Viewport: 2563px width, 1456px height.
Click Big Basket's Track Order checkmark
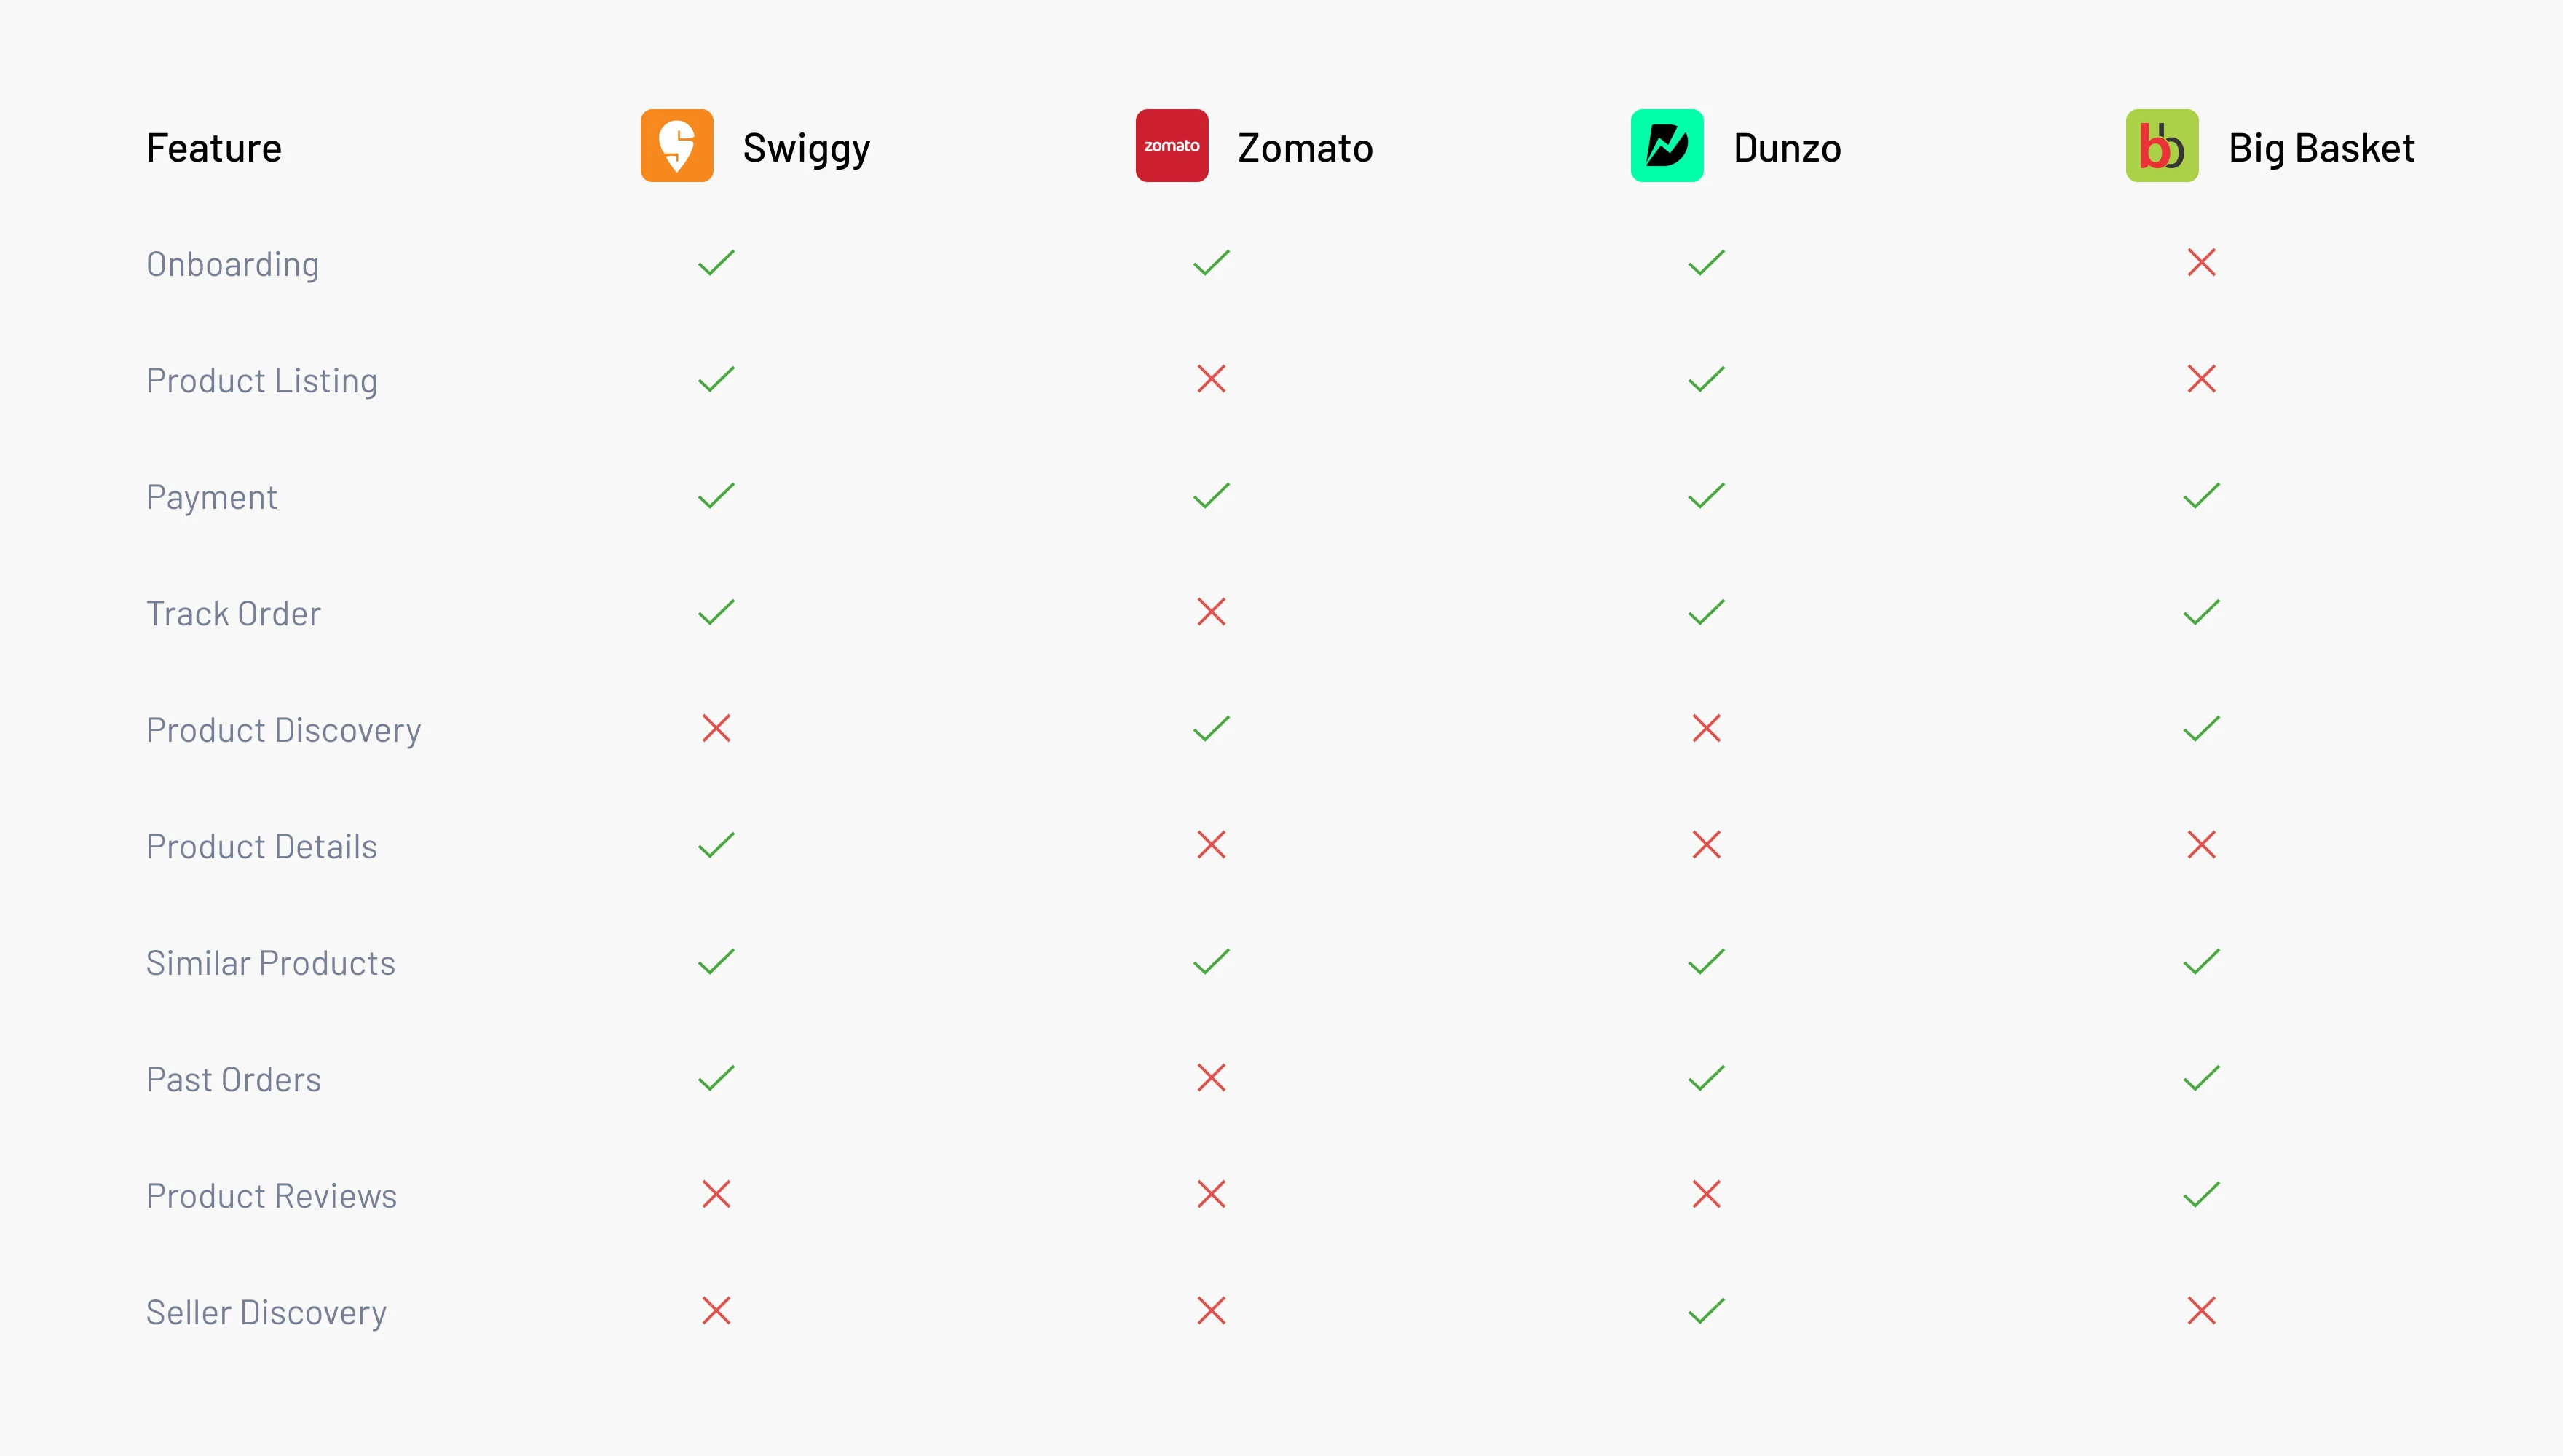[x=2201, y=612]
